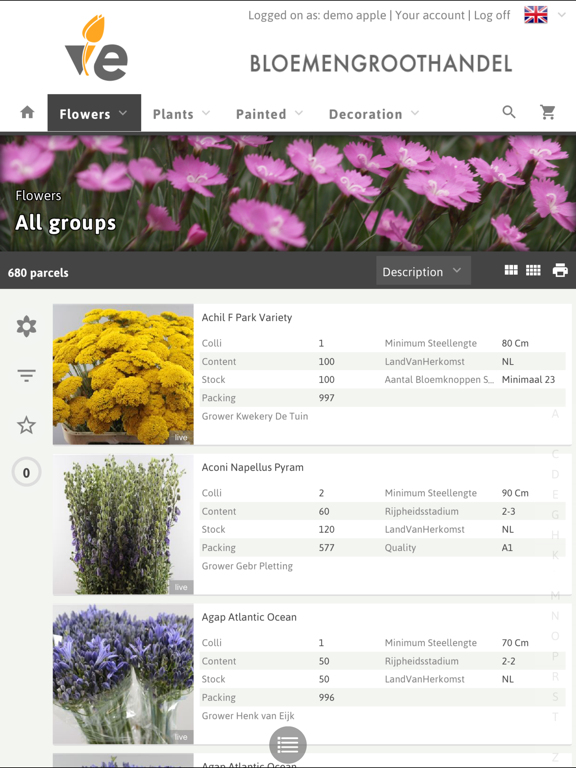View the yellow Achillea thumbnail
This screenshot has height=768, width=576.
[123, 374]
